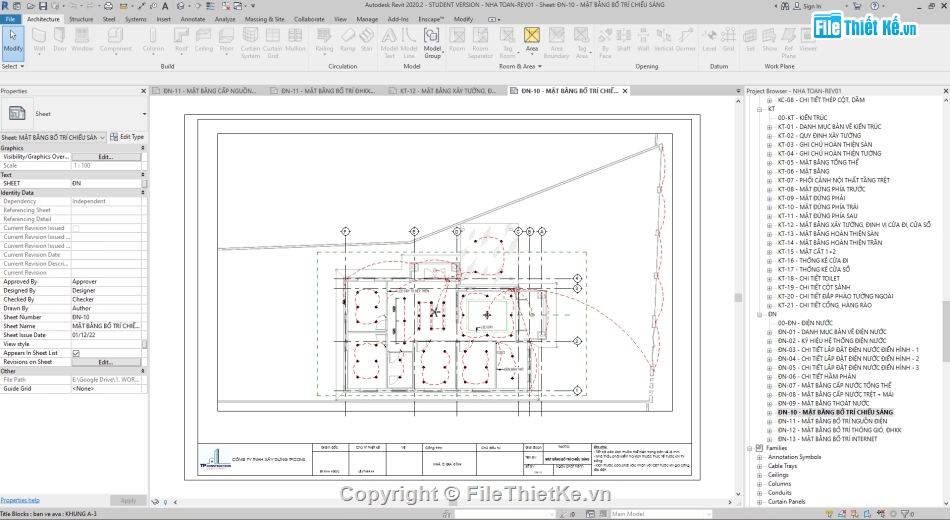
Task: Click the Ceiling tool
Action: point(204,40)
